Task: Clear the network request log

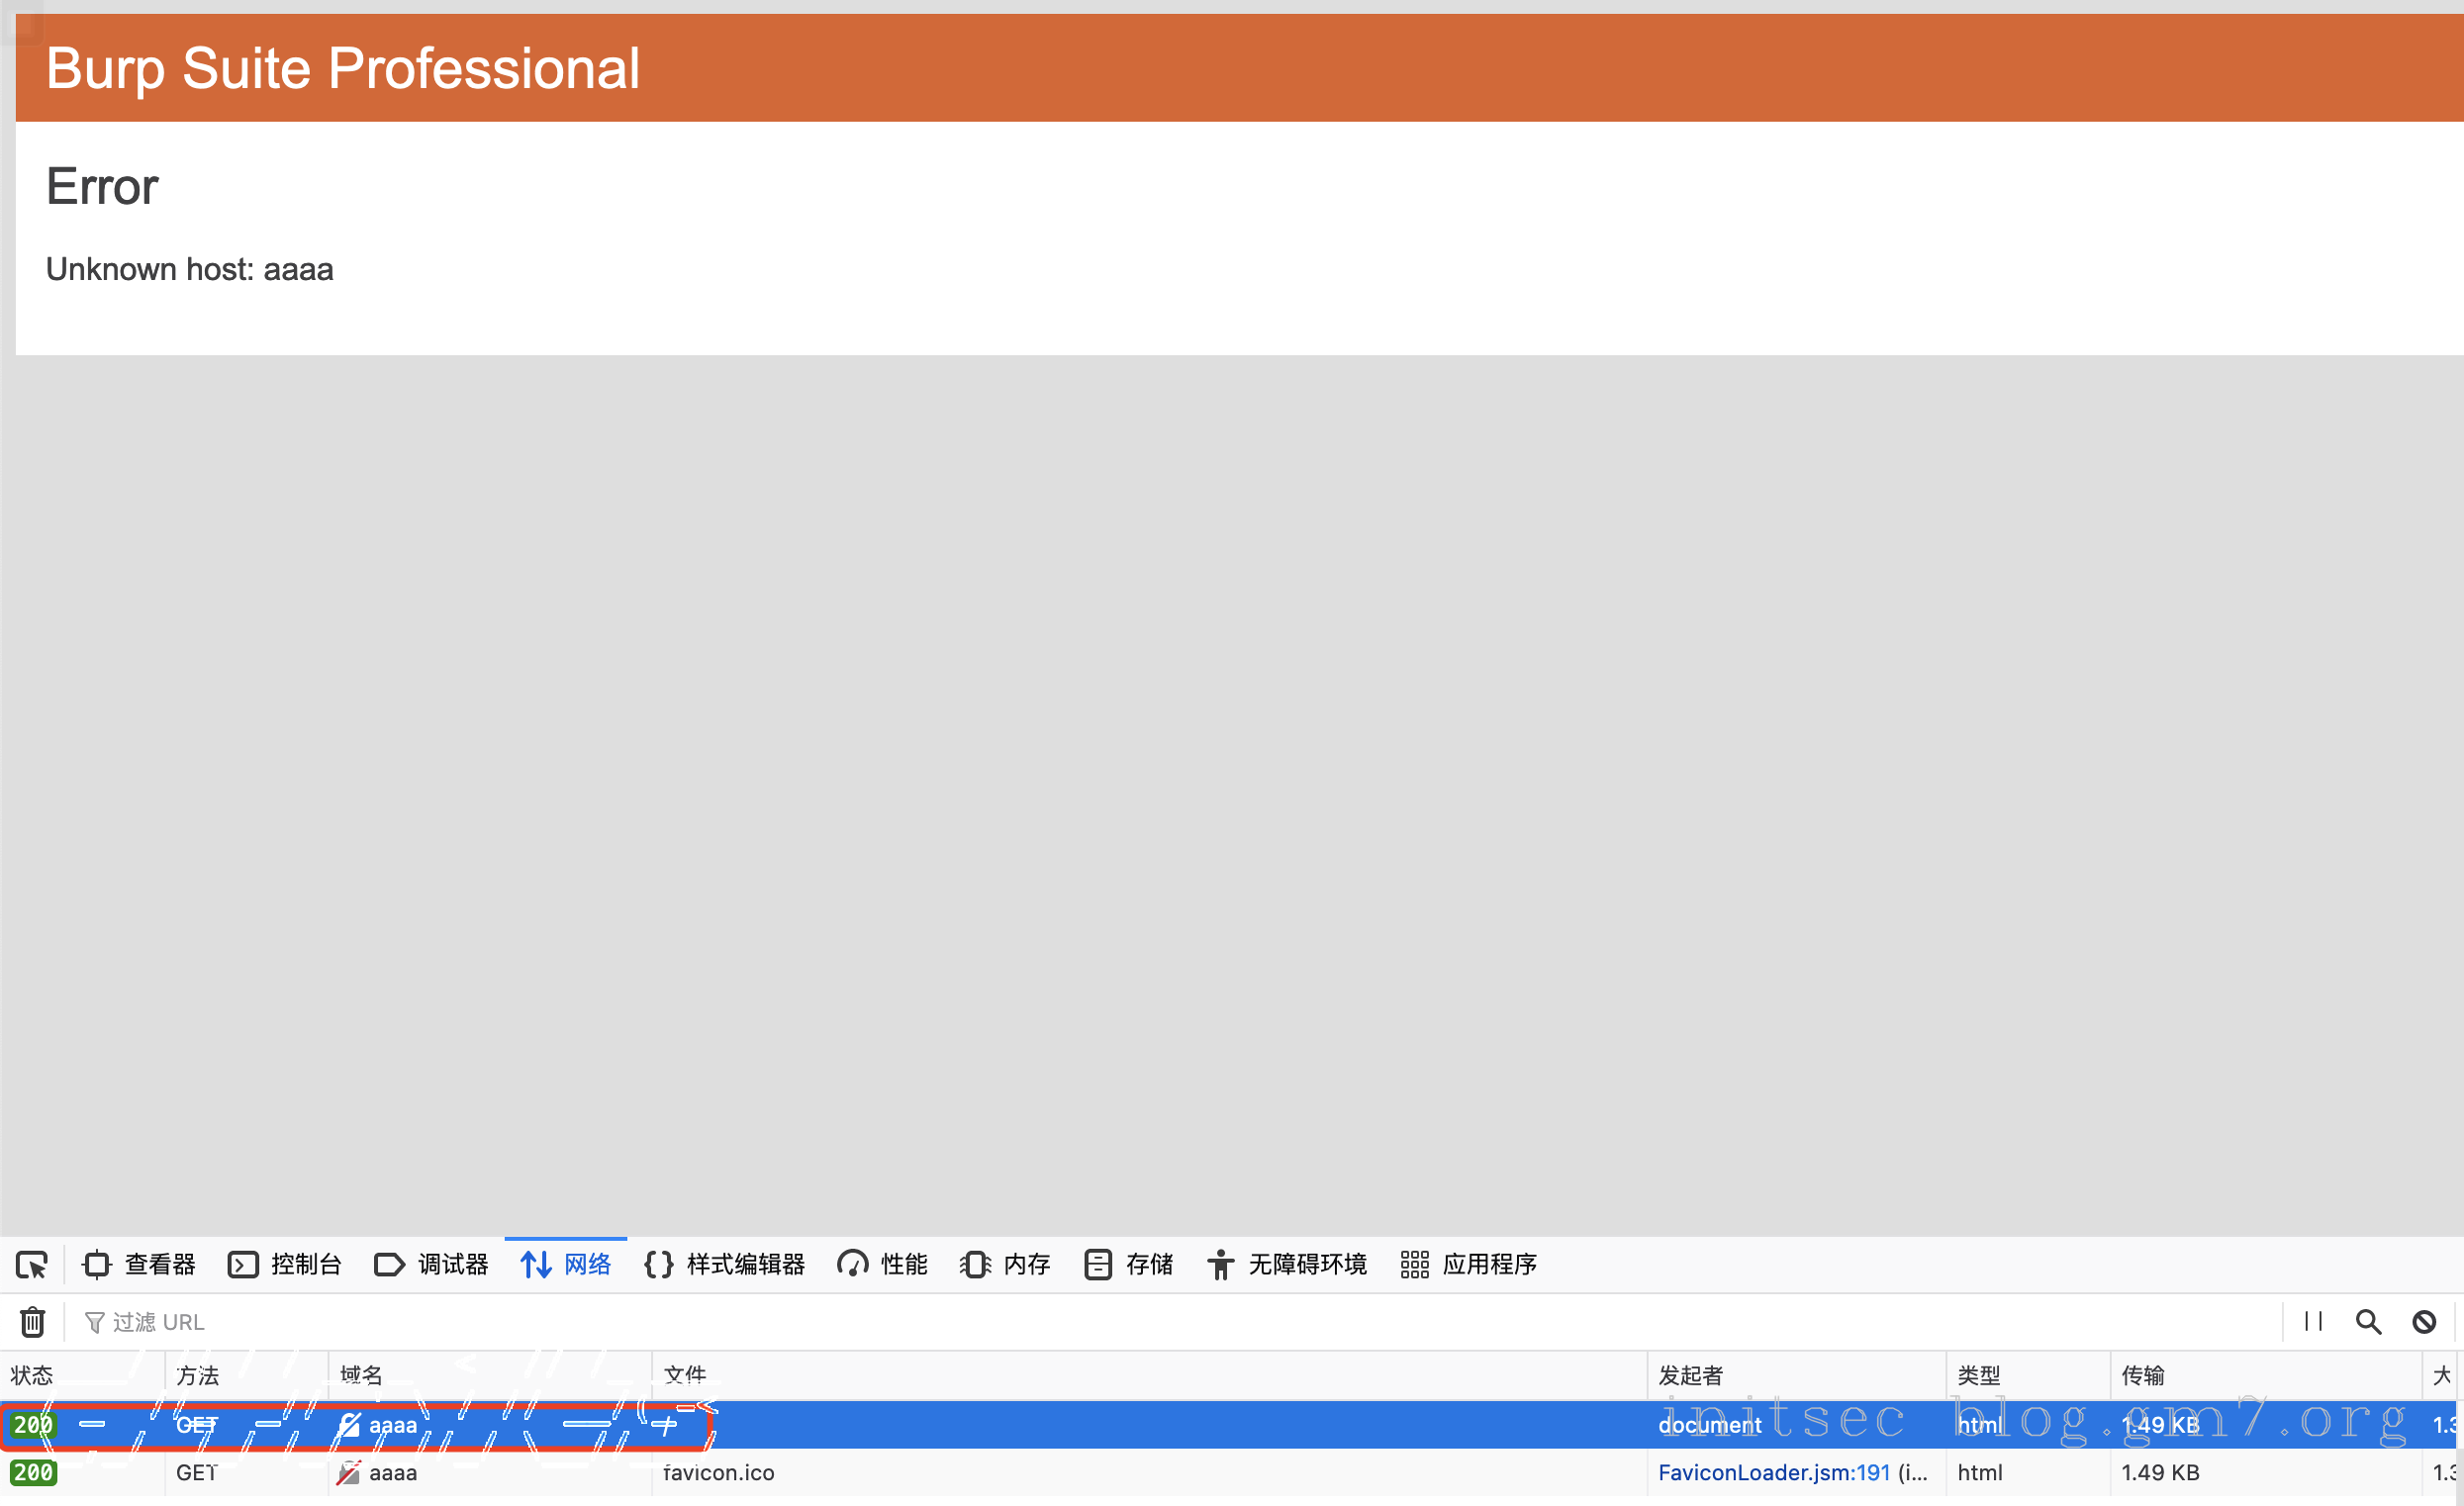Action: pos(32,1322)
